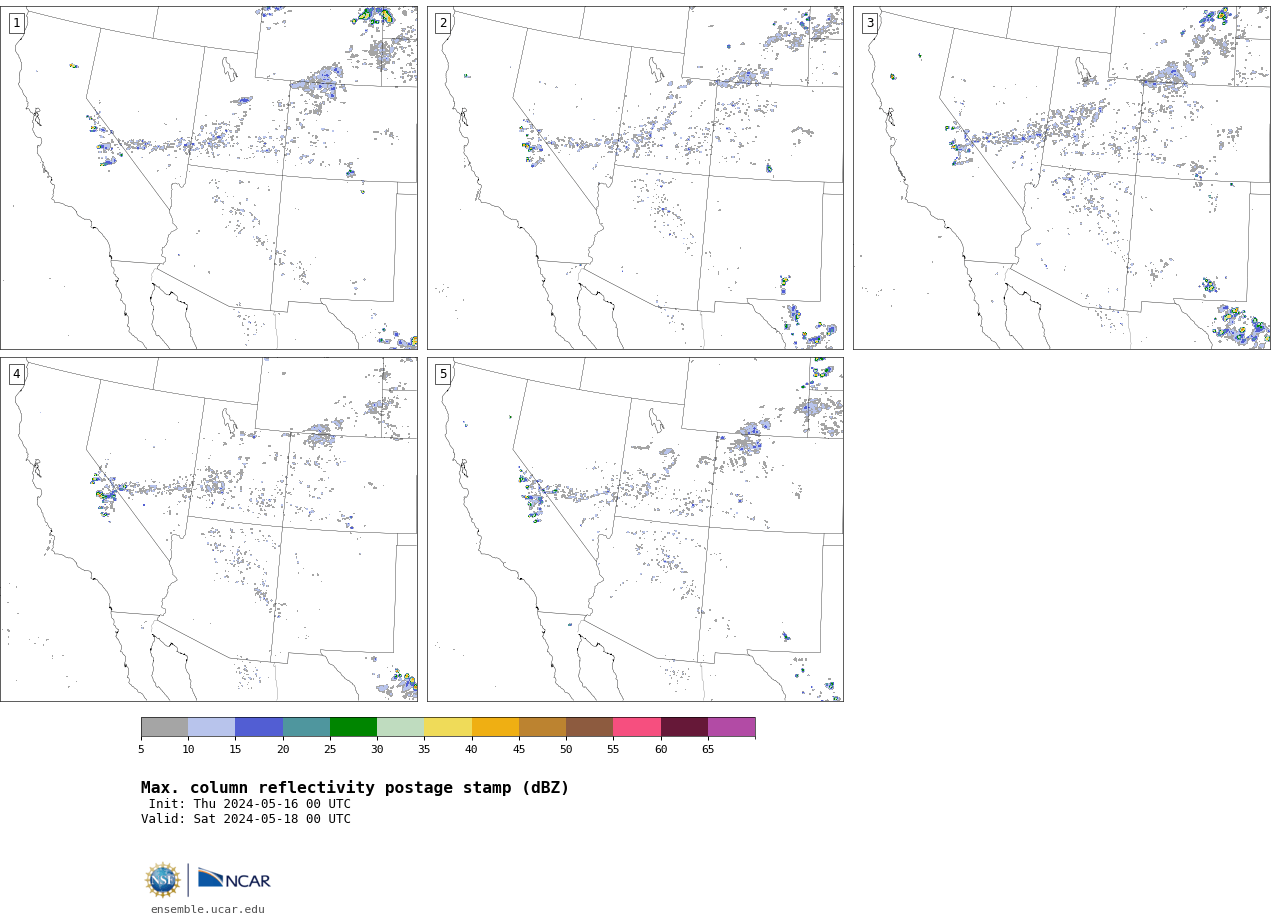
Task: Click the colorbar tick label 15
Action: tap(235, 749)
